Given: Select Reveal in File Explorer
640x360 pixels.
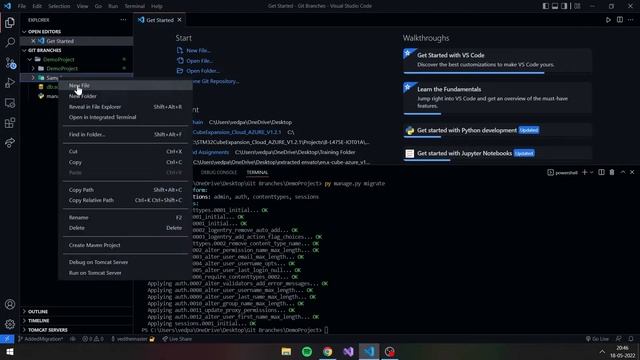Looking at the screenshot, I should [x=125, y=107].
